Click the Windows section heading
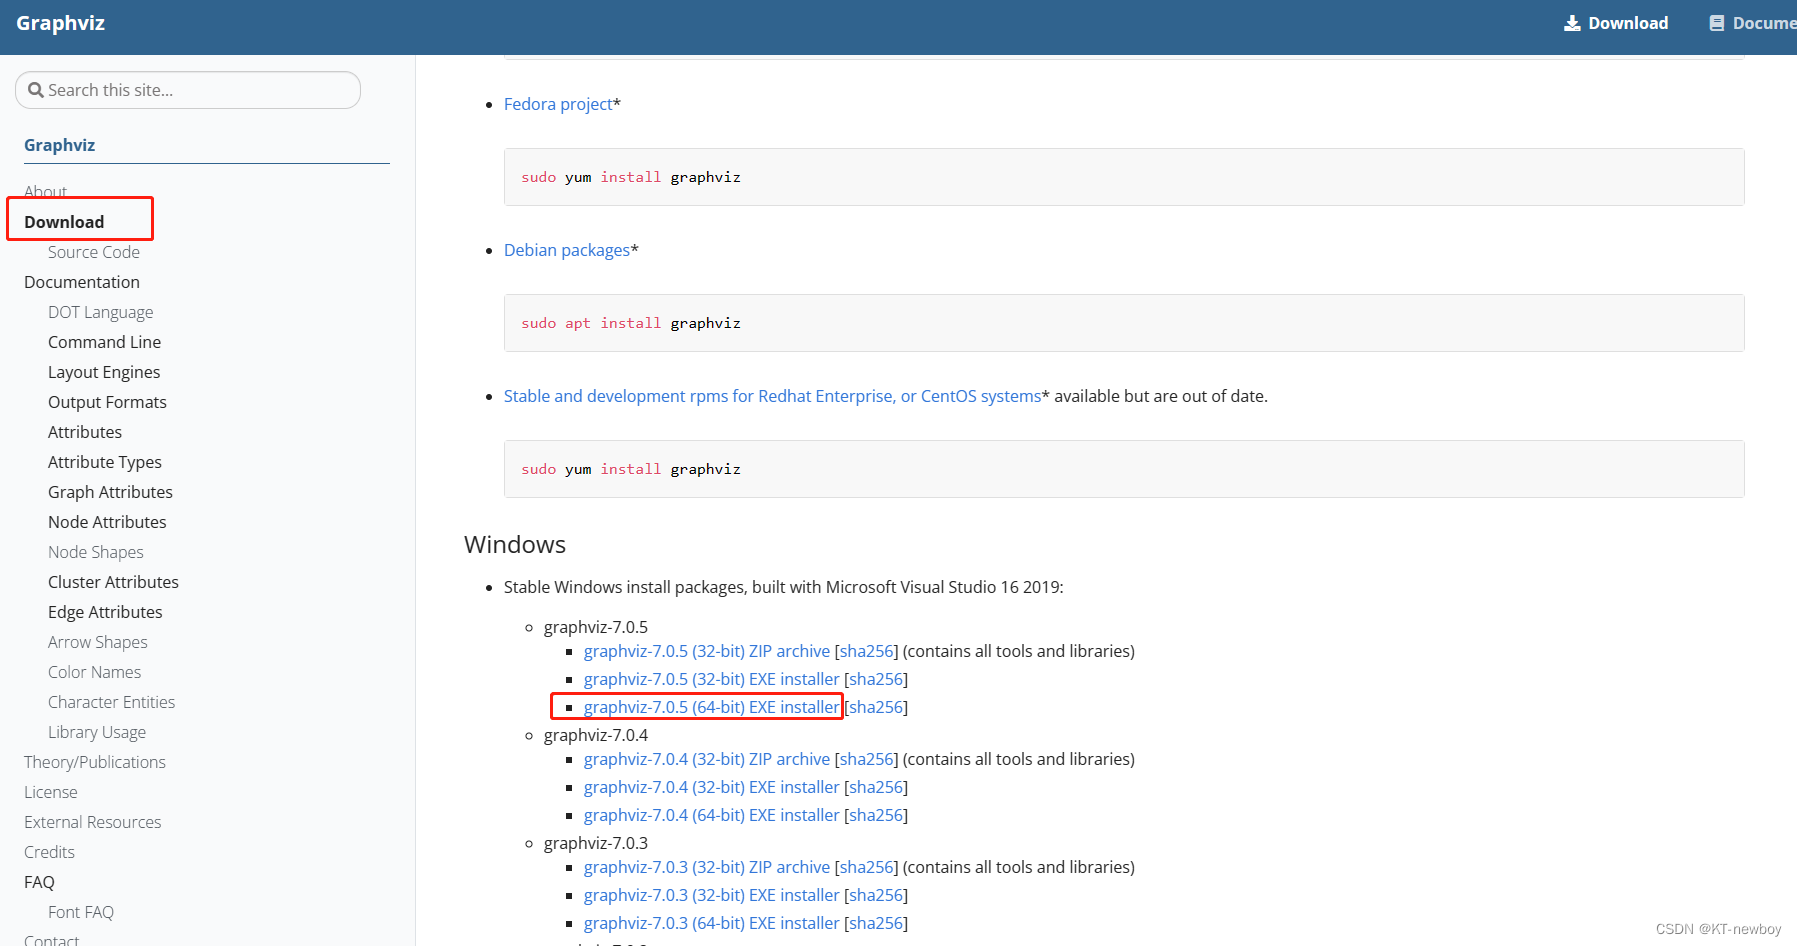1797x946 pixels. tap(515, 544)
